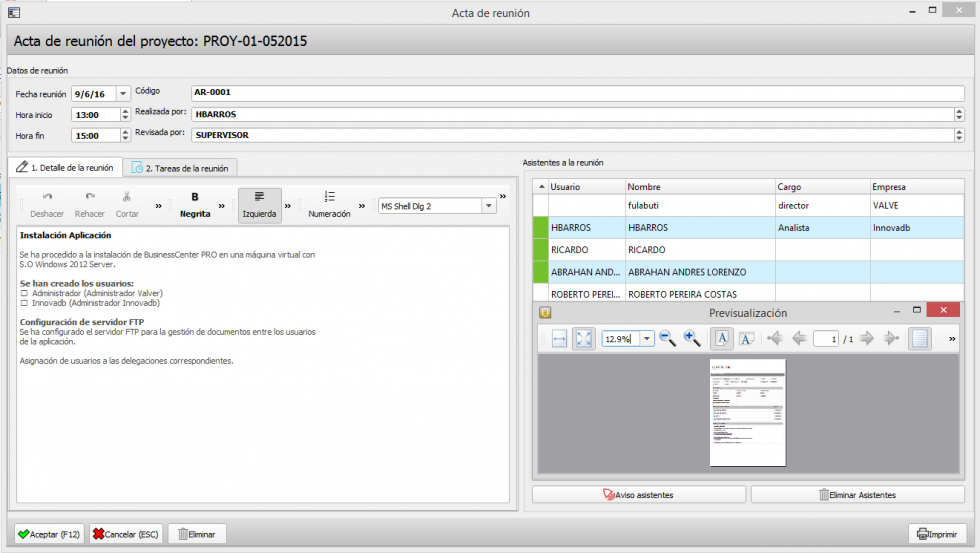Viewport: 980px width, 553px height.
Task: Expand editor toolbar overflow at far right
Action: (x=502, y=196)
